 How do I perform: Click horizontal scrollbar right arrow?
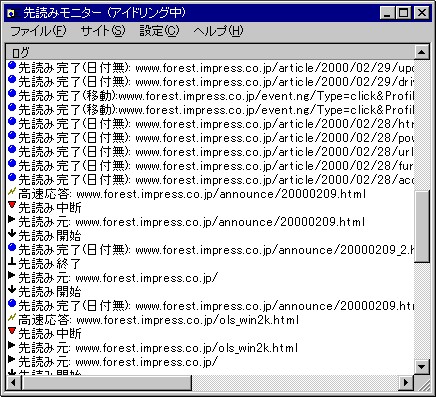click(x=406, y=382)
